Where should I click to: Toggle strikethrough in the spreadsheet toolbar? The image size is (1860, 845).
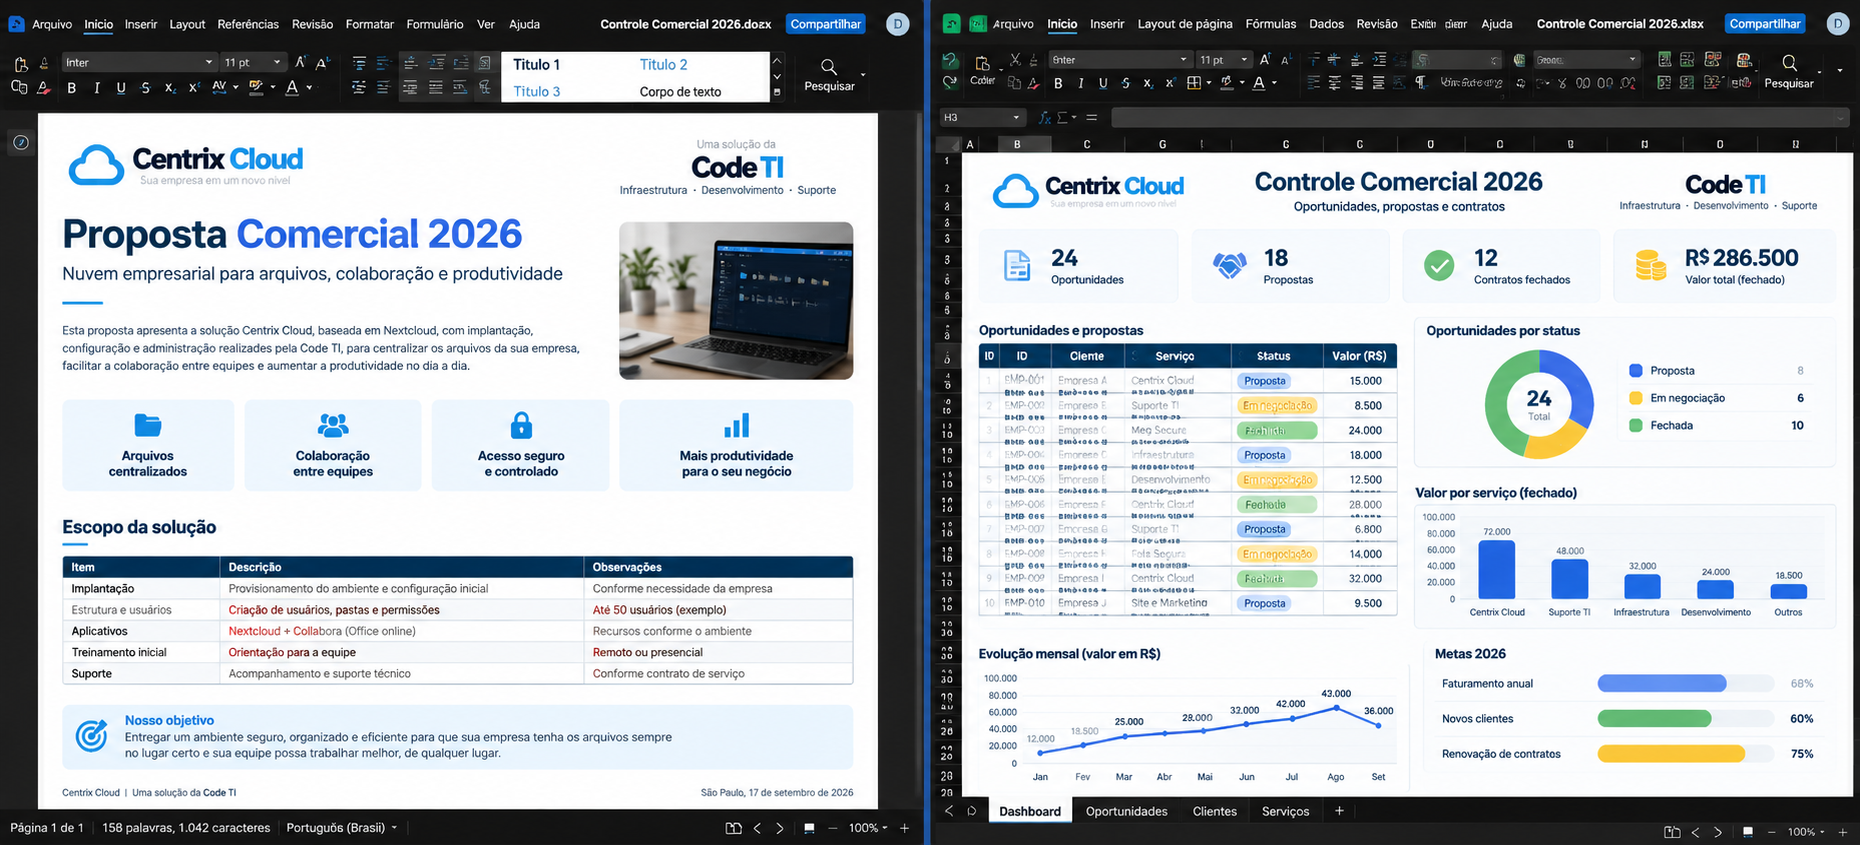pyautogui.click(x=1126, y=83)
